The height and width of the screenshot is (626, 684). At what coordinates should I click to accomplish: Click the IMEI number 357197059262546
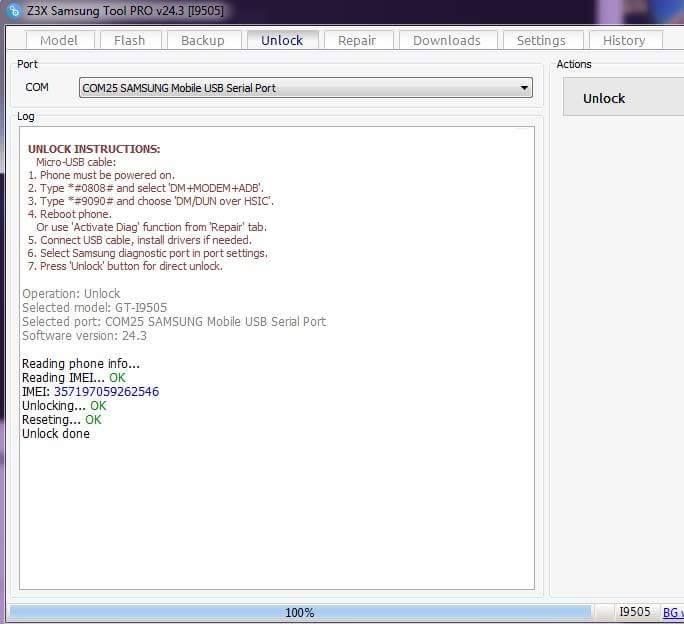pos(106,392)
